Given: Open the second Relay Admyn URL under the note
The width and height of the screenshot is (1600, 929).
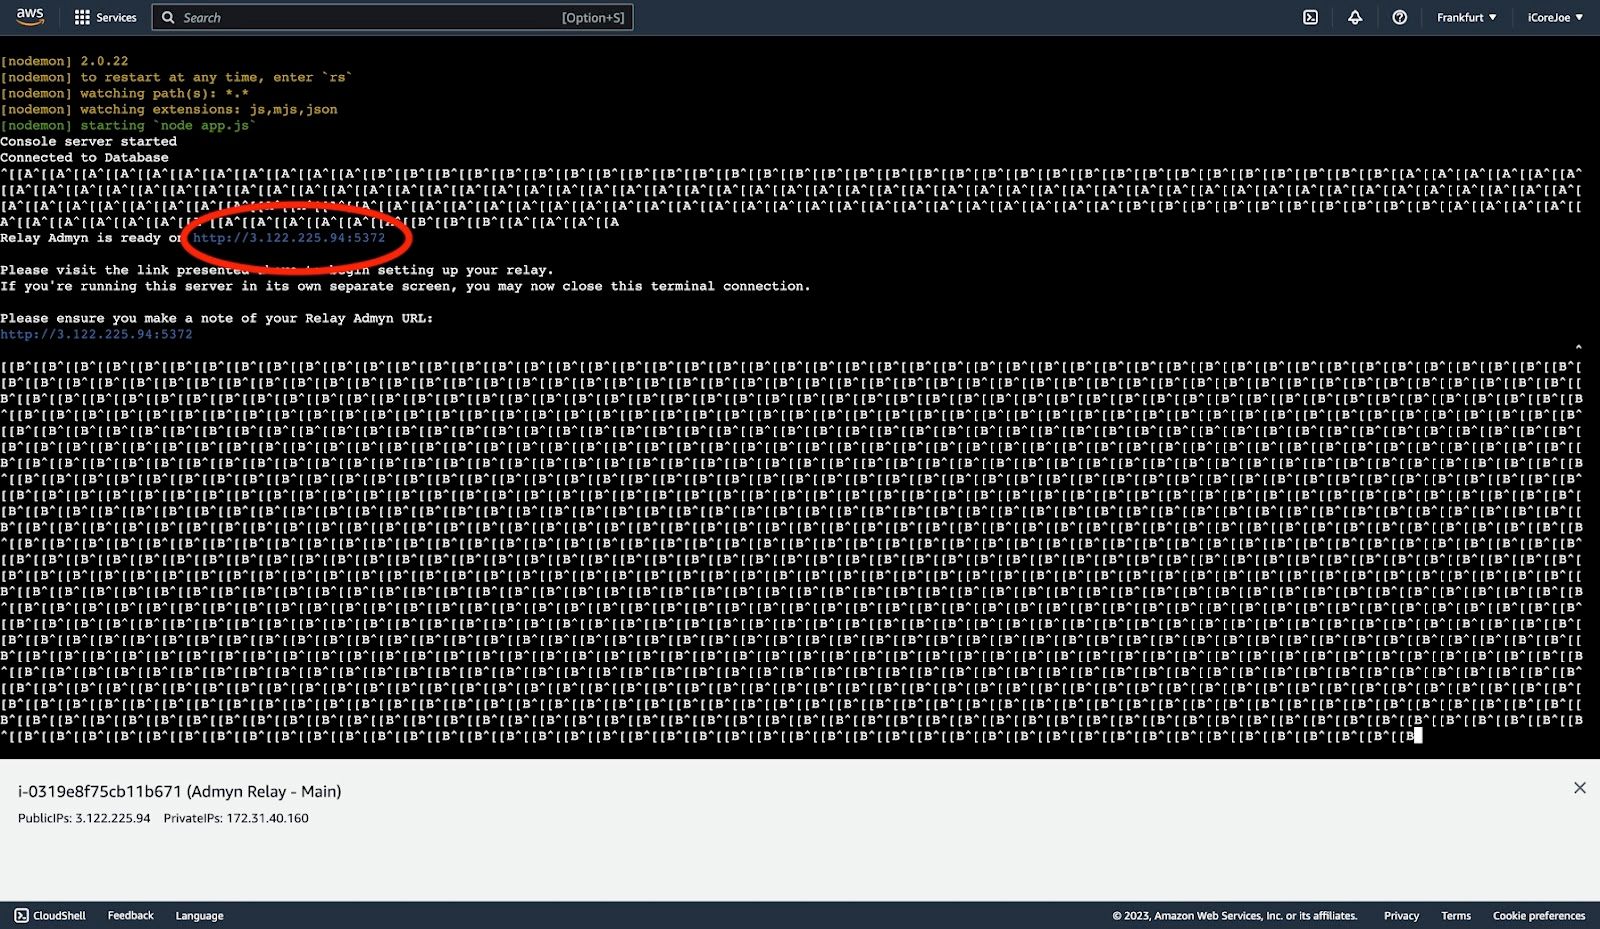Looking at the screenshot, I should [x=96, y=334].
